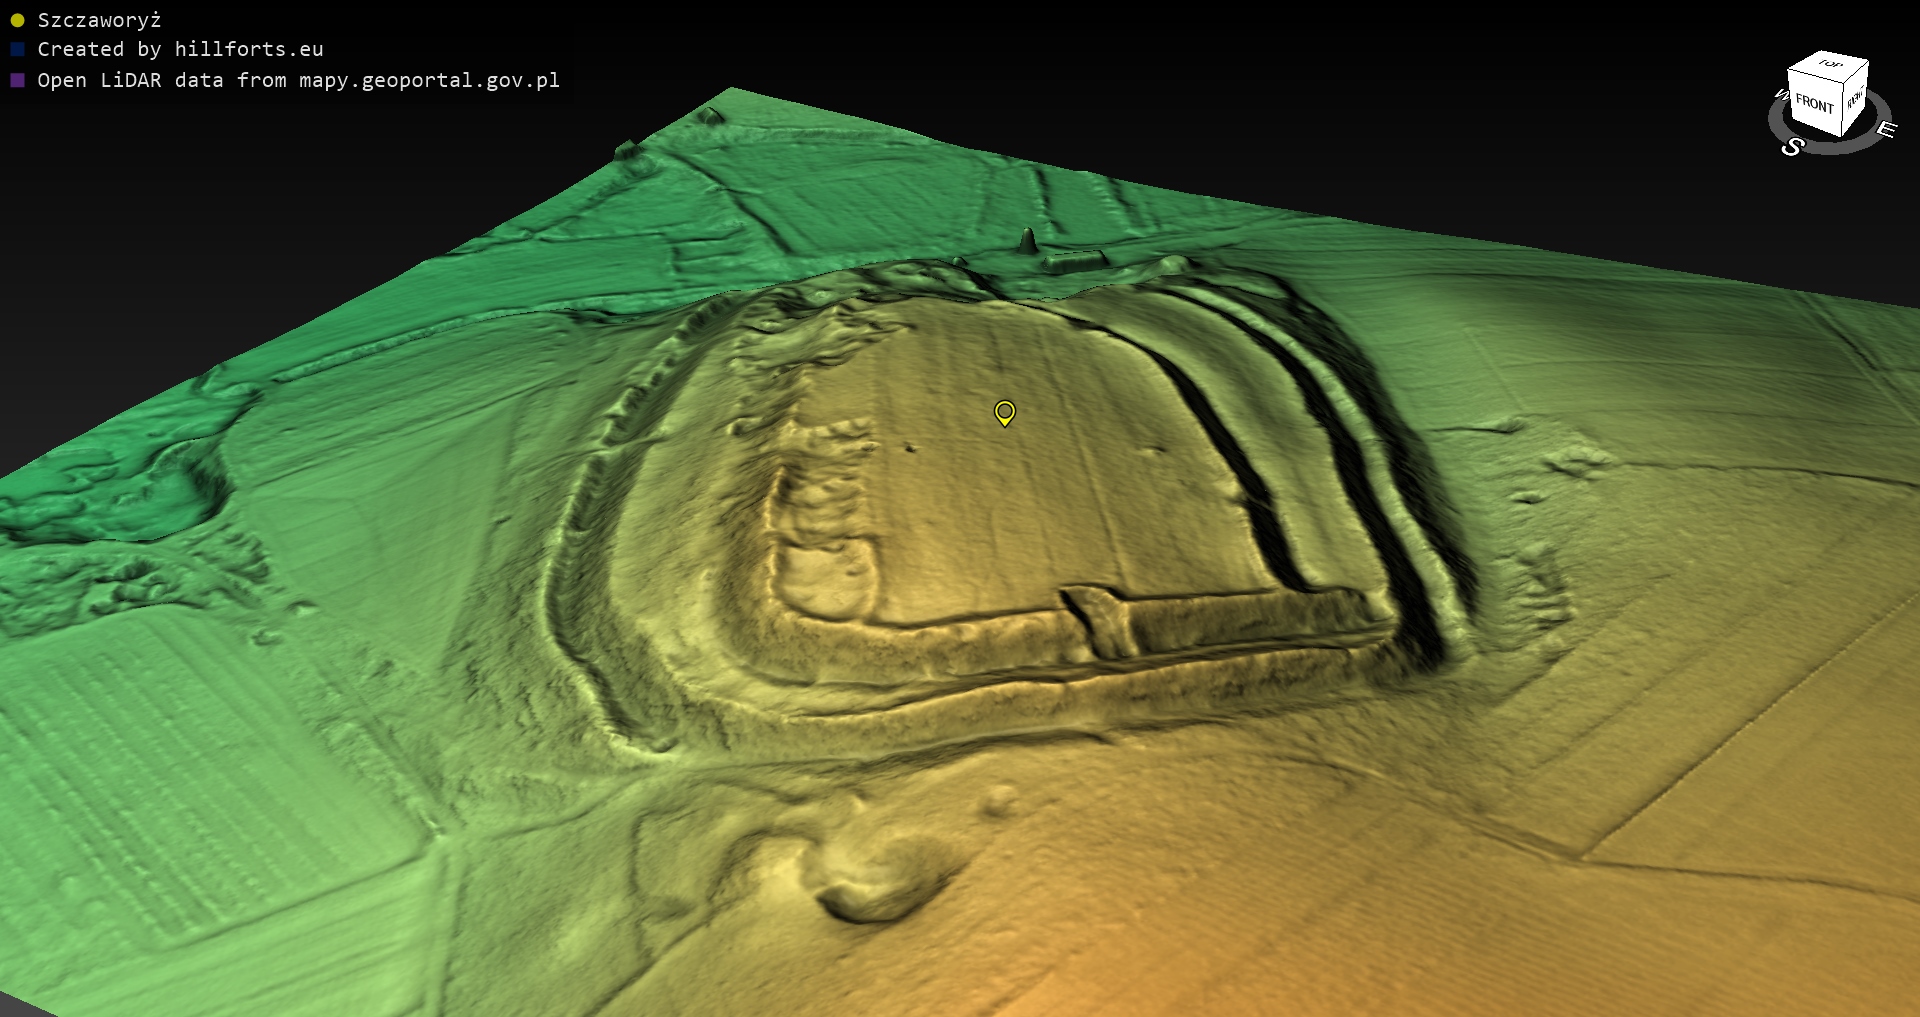The image size is (1920, 1017).
Task: Click the E letter on the compass ring
Action: [1885, 129]
